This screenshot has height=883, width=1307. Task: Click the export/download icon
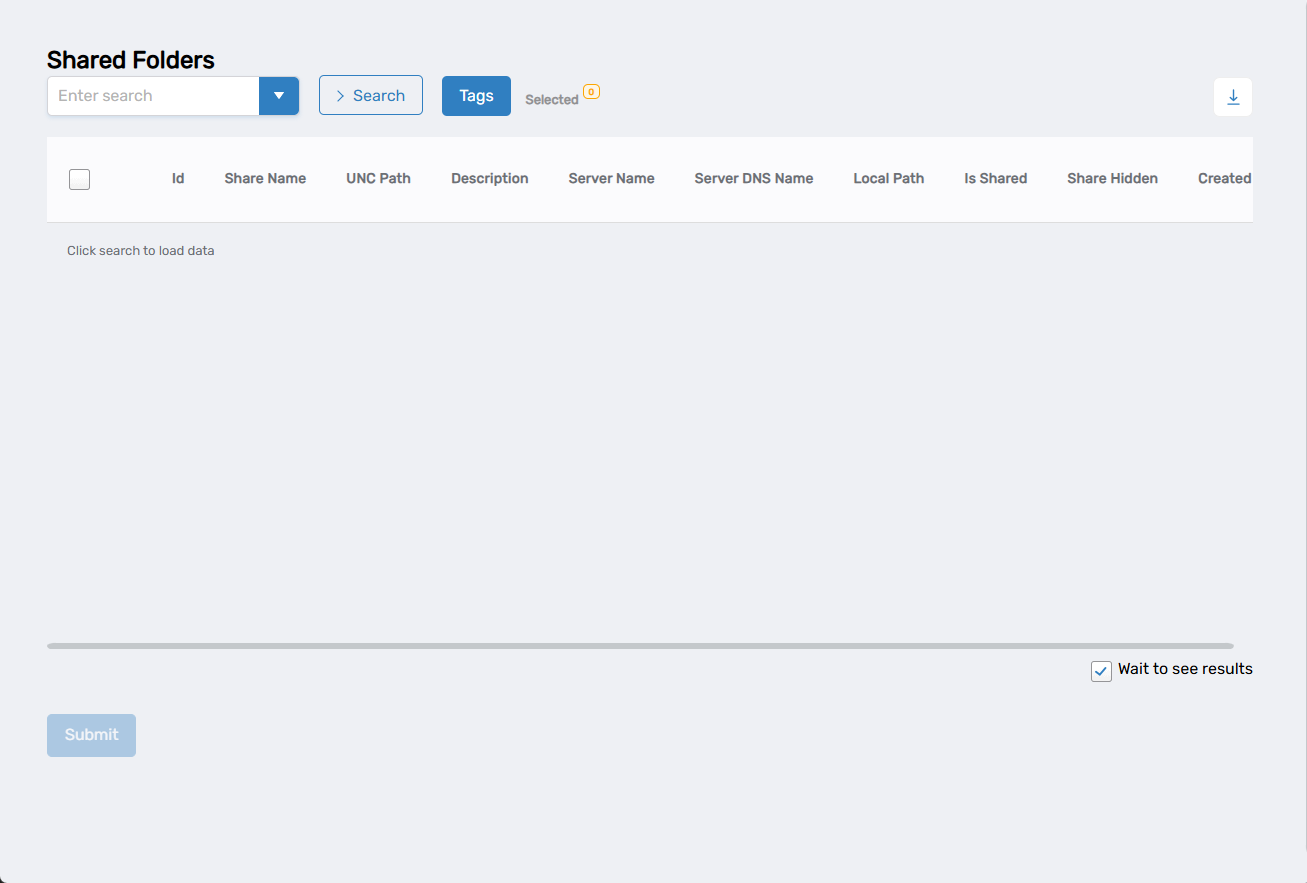(1233, 96)
